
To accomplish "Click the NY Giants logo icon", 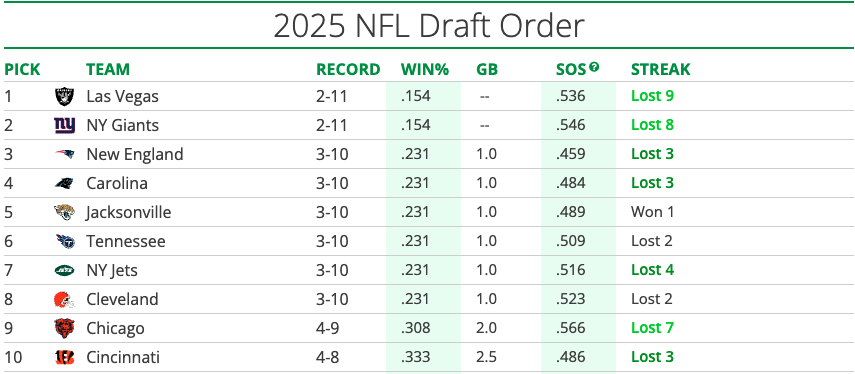I will click(64, 125).
